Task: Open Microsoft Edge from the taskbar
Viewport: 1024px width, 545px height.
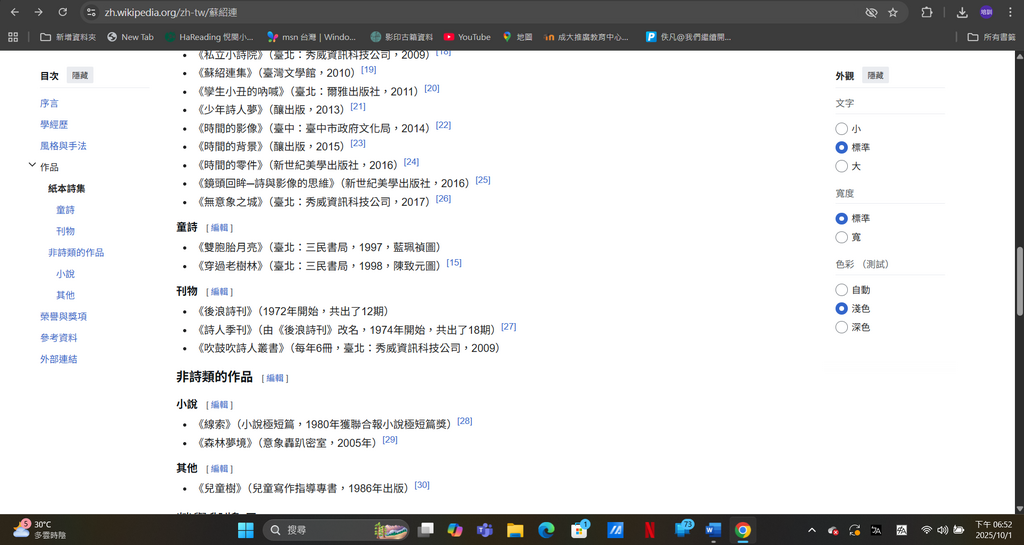Action: pyautogui.click(x=546, y=530)
